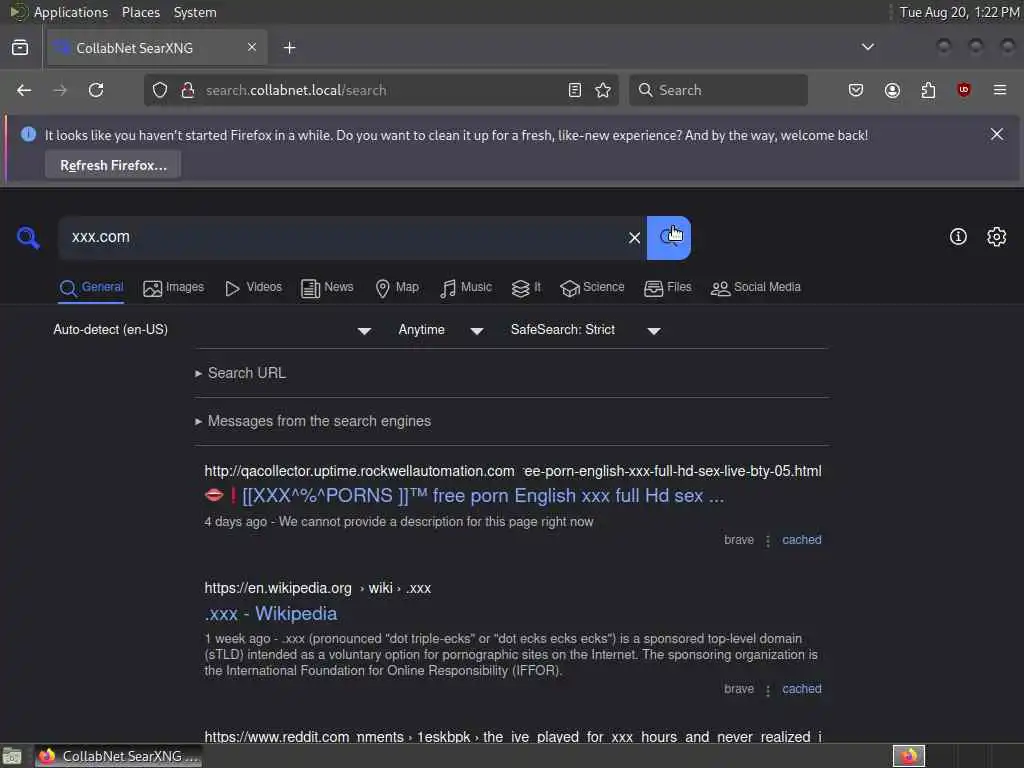Viewport: 1024px width, 768px height.
Task: Open extensions puzzle icon
Action: pyautogui.click(x=928, y=90)
